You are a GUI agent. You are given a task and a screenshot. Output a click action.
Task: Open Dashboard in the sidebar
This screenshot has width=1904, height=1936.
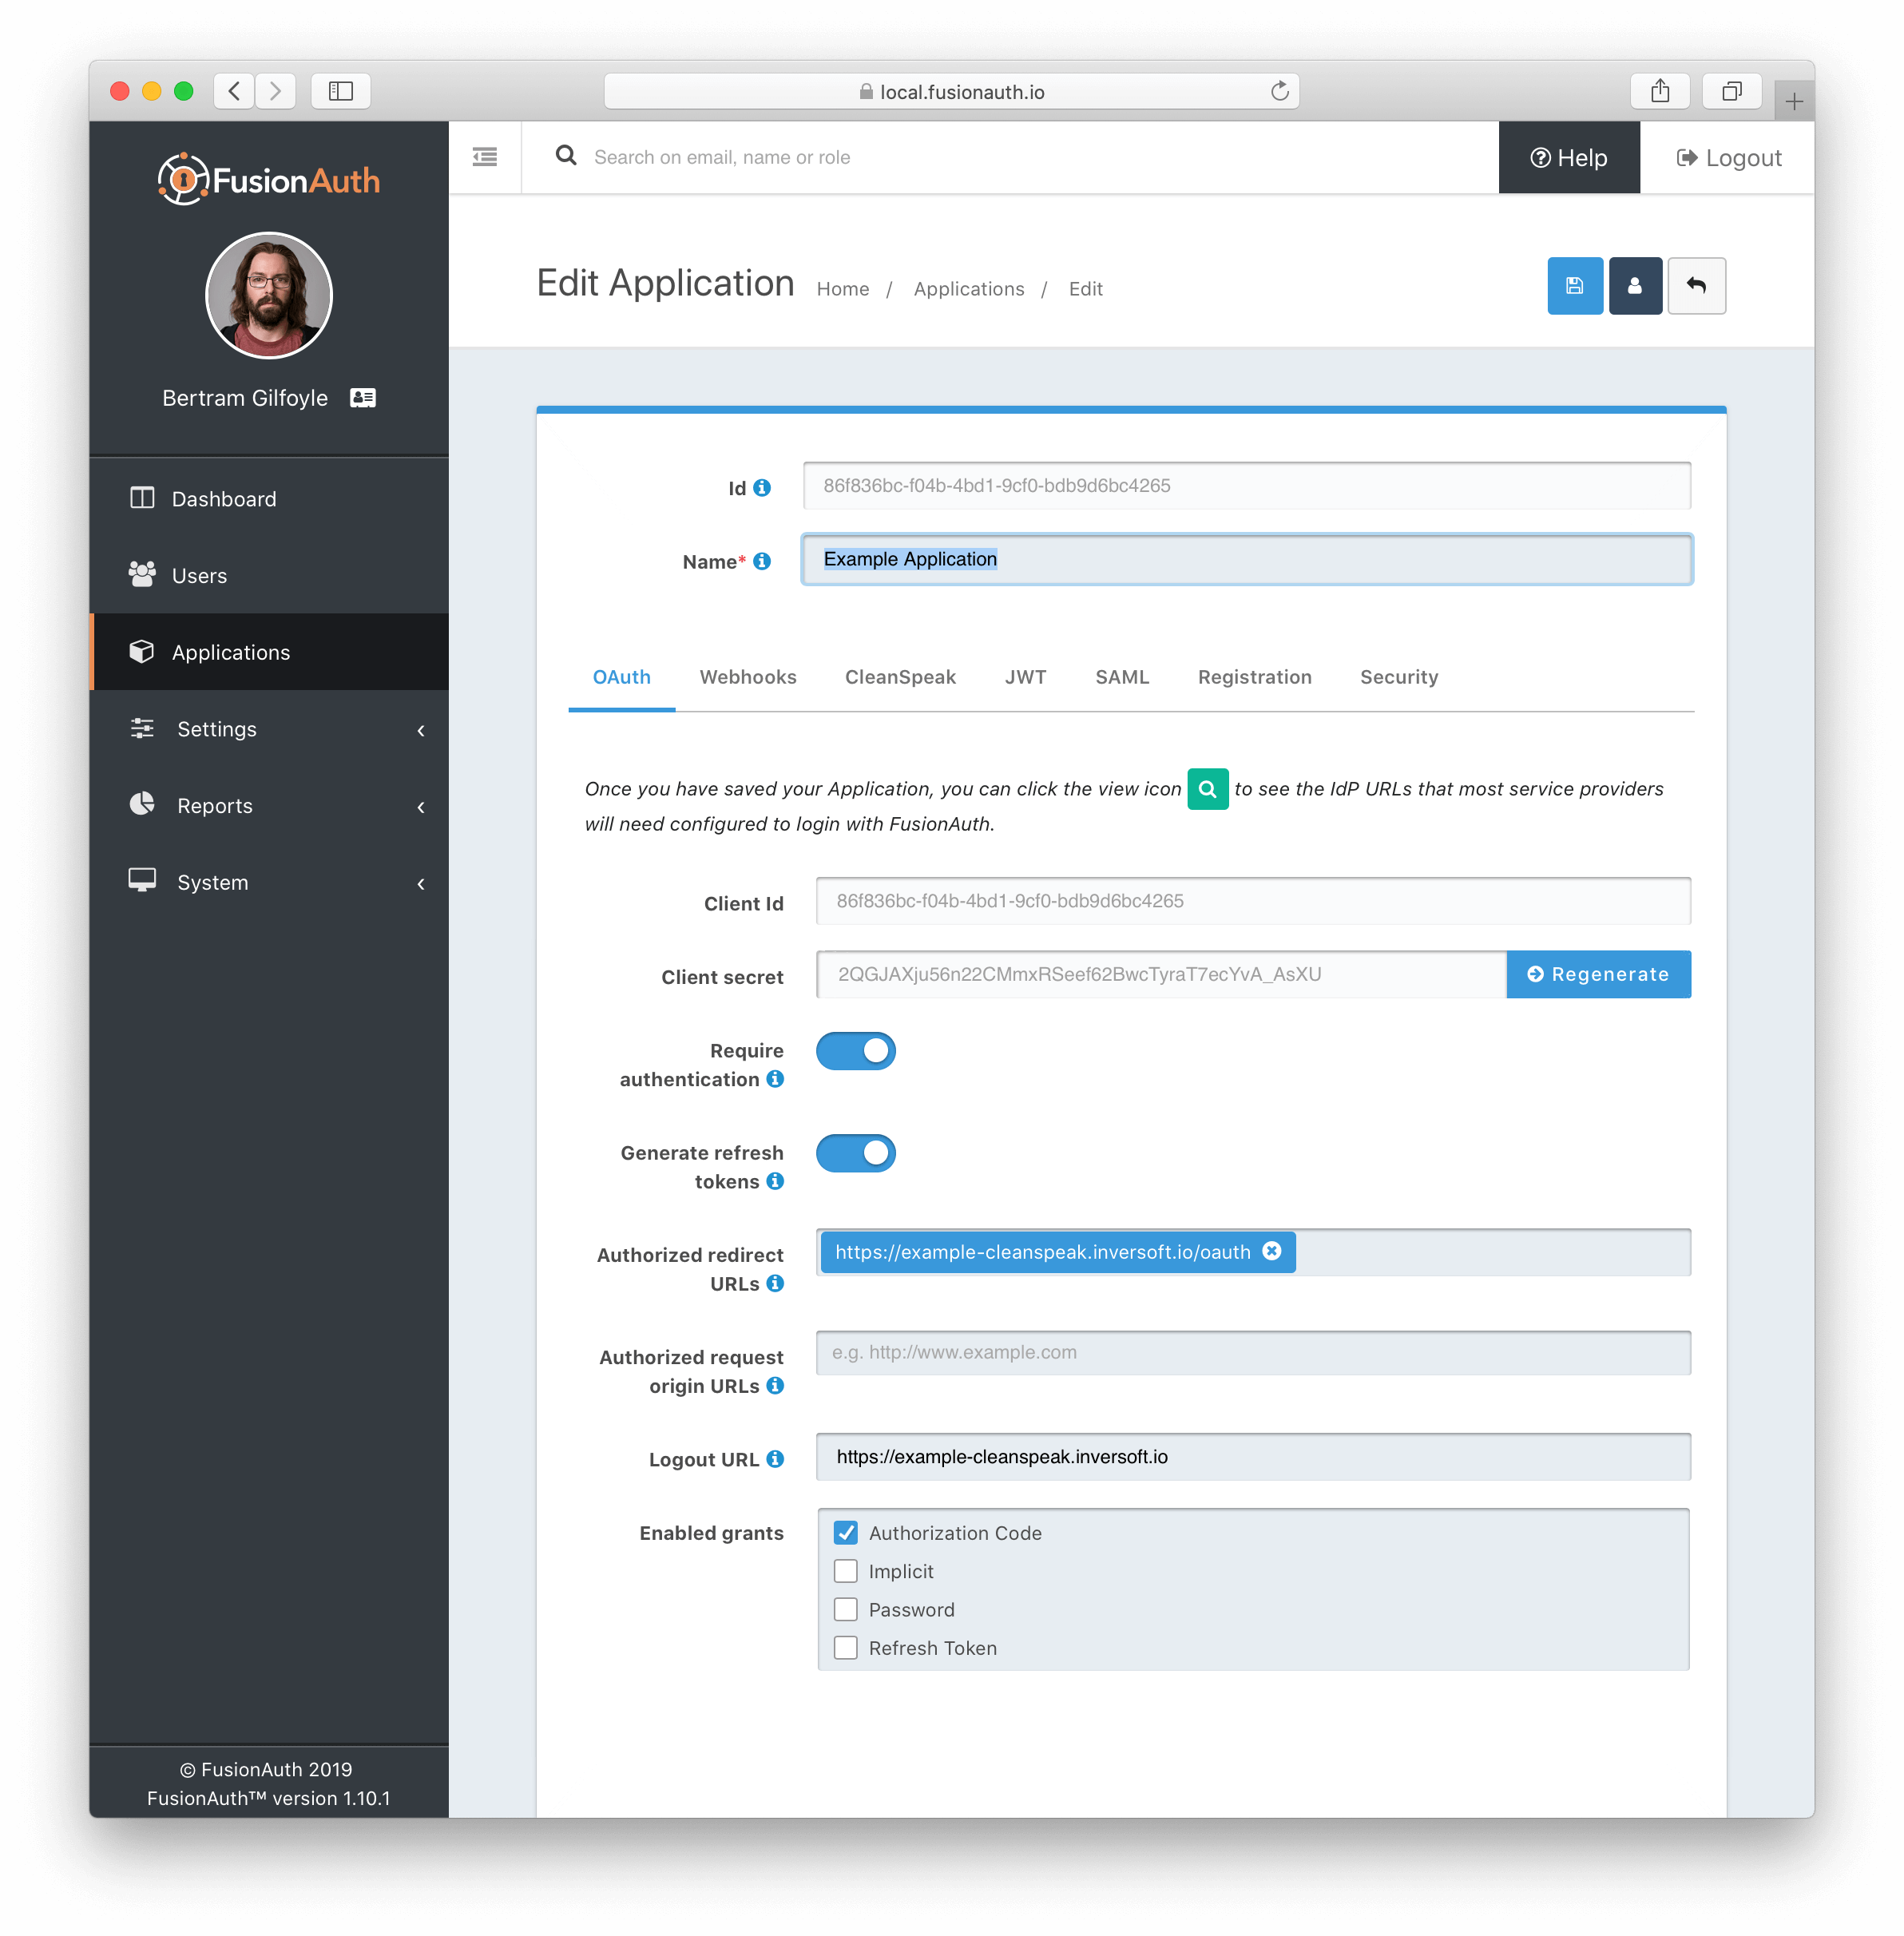click(269, 498)
